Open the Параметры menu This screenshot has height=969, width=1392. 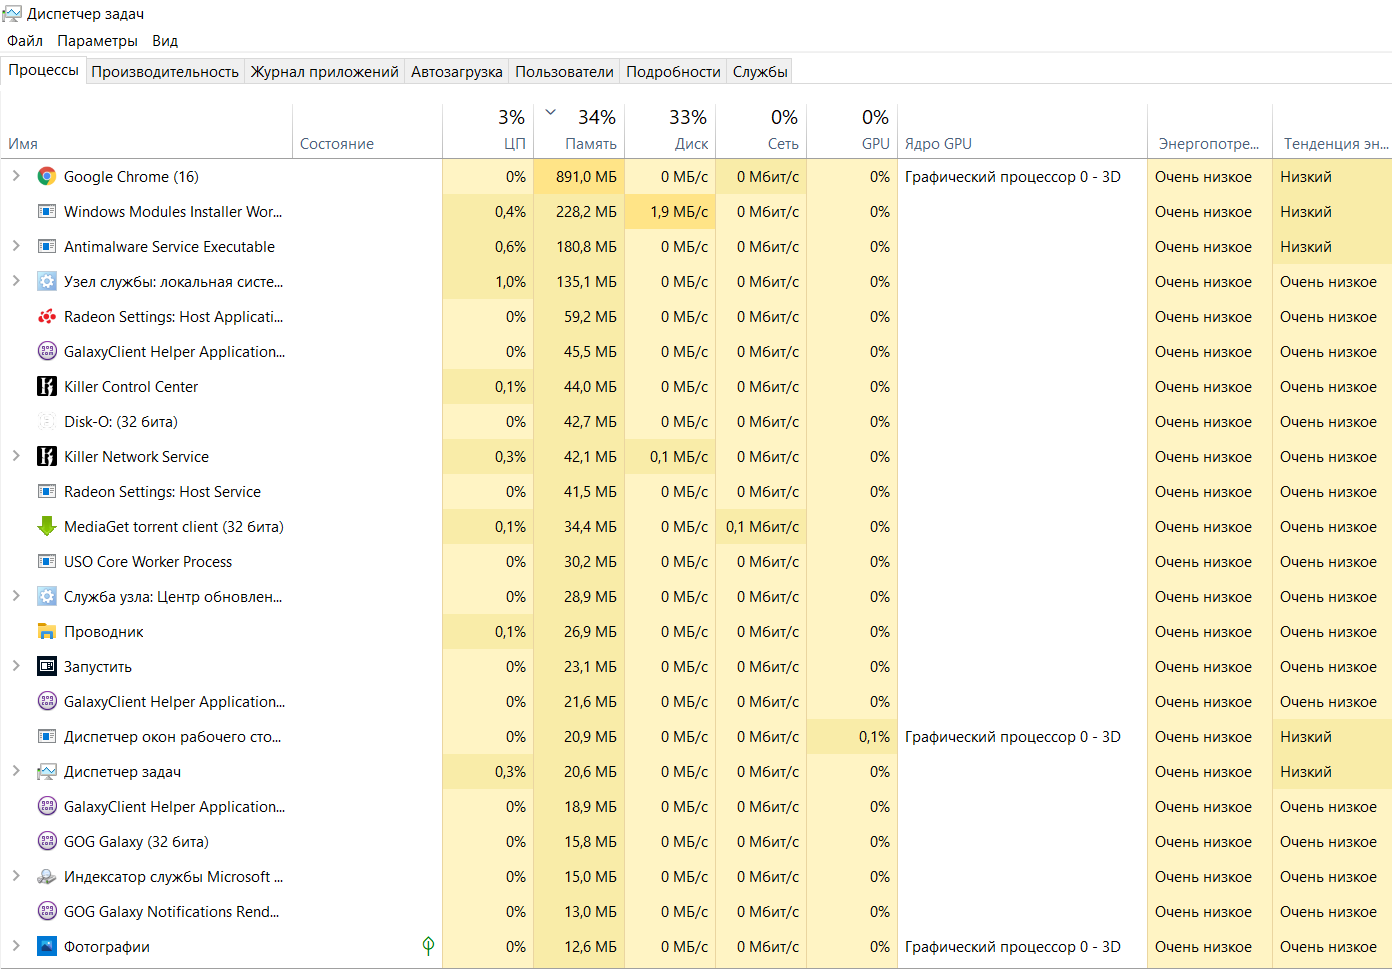point(97,41)
